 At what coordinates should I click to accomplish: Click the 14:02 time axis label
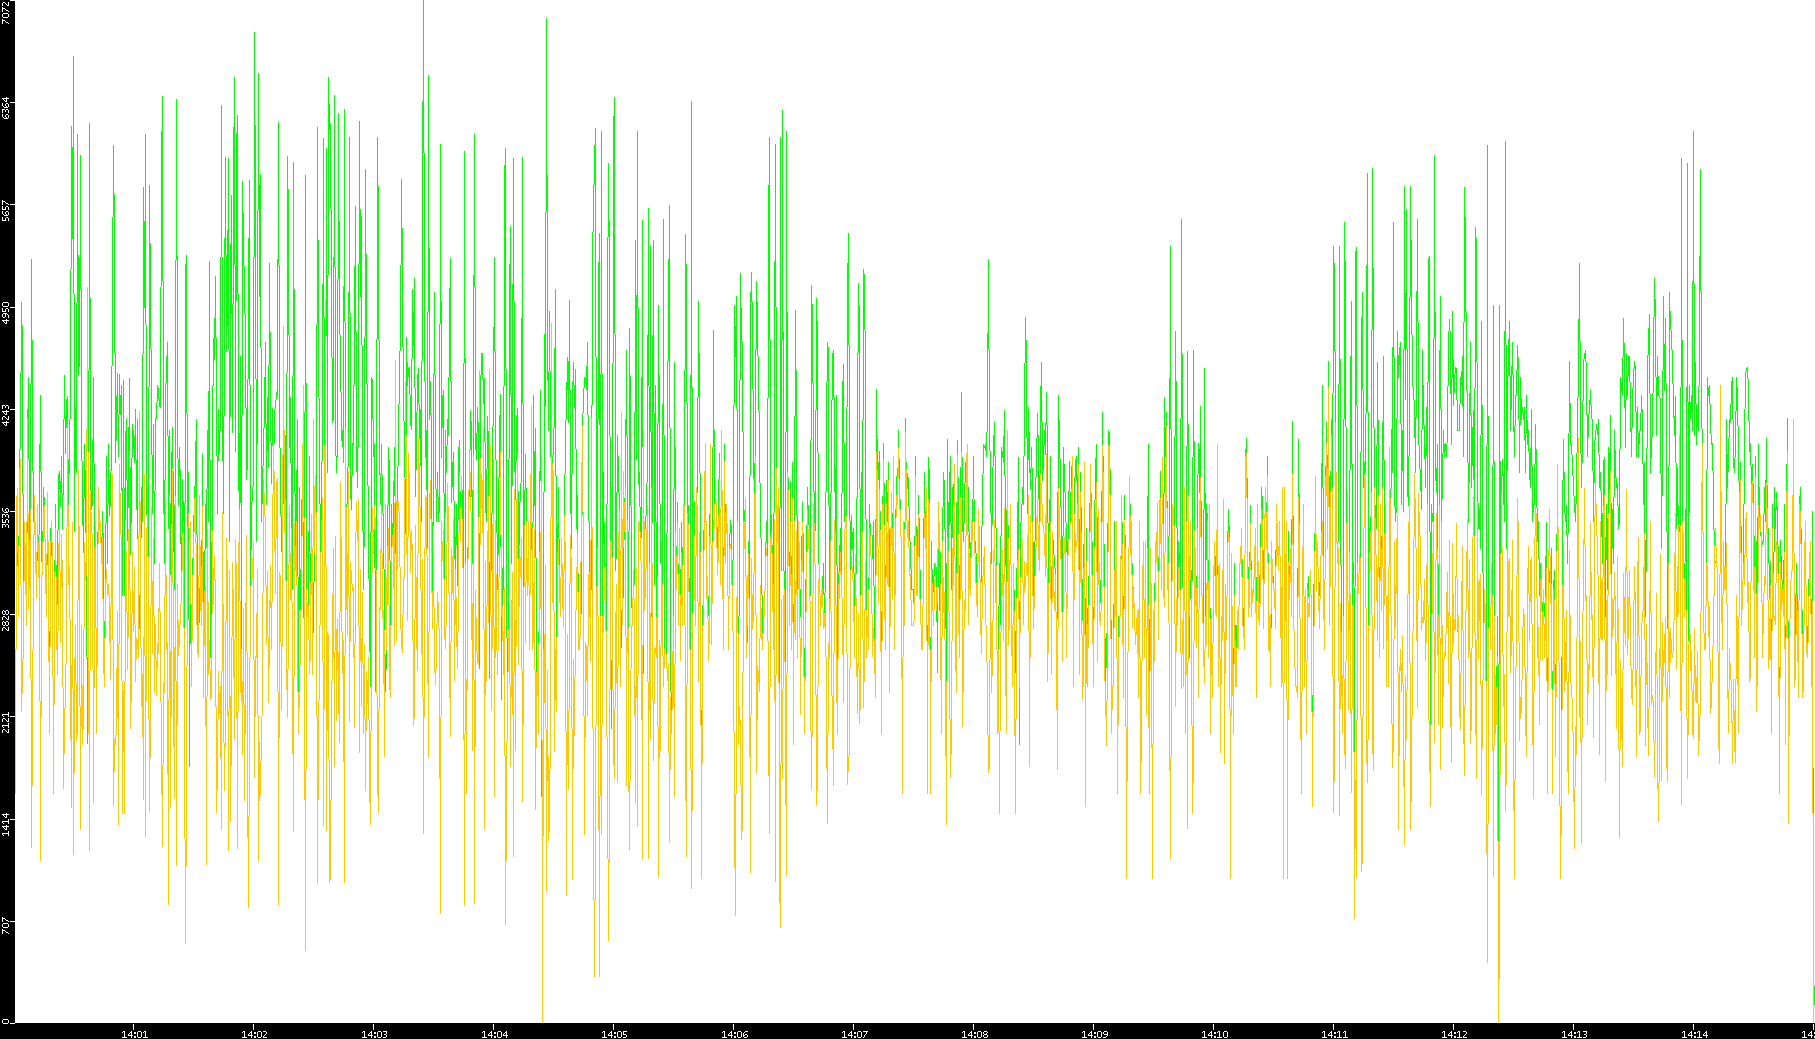click(x=254, y=1034)
